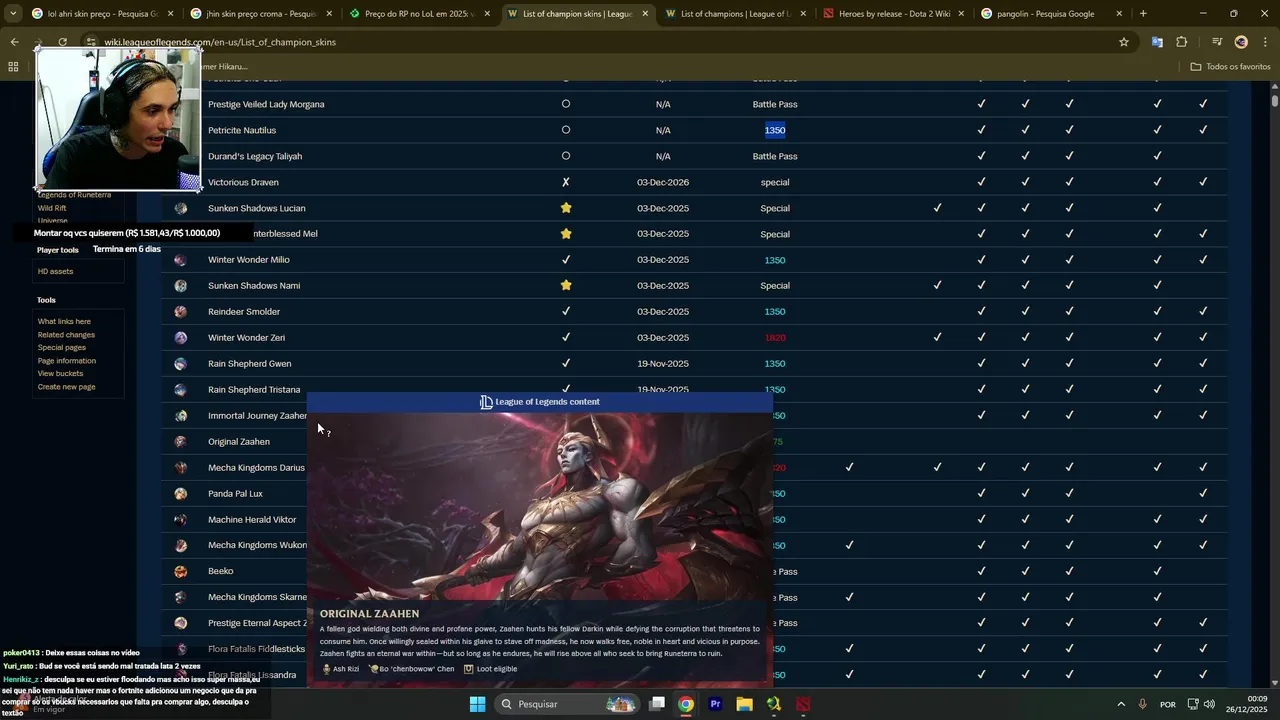Switch to 'lol ahri skin preço' tab
Screen dimensions: 1280x720
[x=103, y=14]
